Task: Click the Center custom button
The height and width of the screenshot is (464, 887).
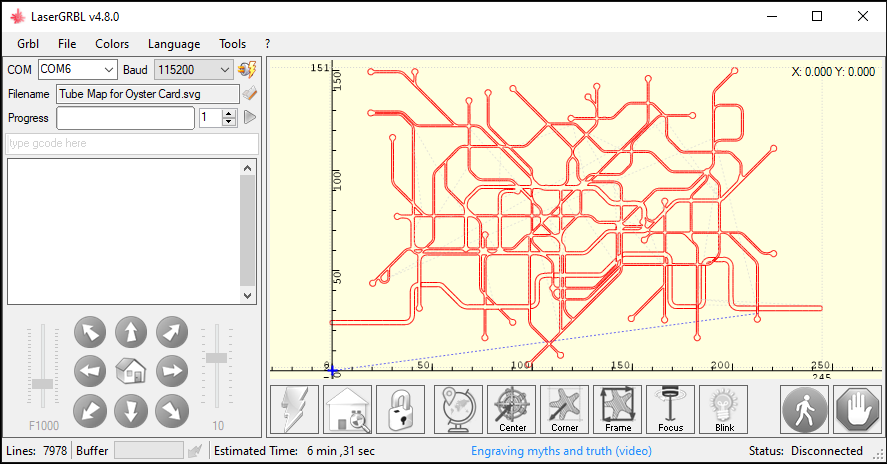Action: coord(511,410)
